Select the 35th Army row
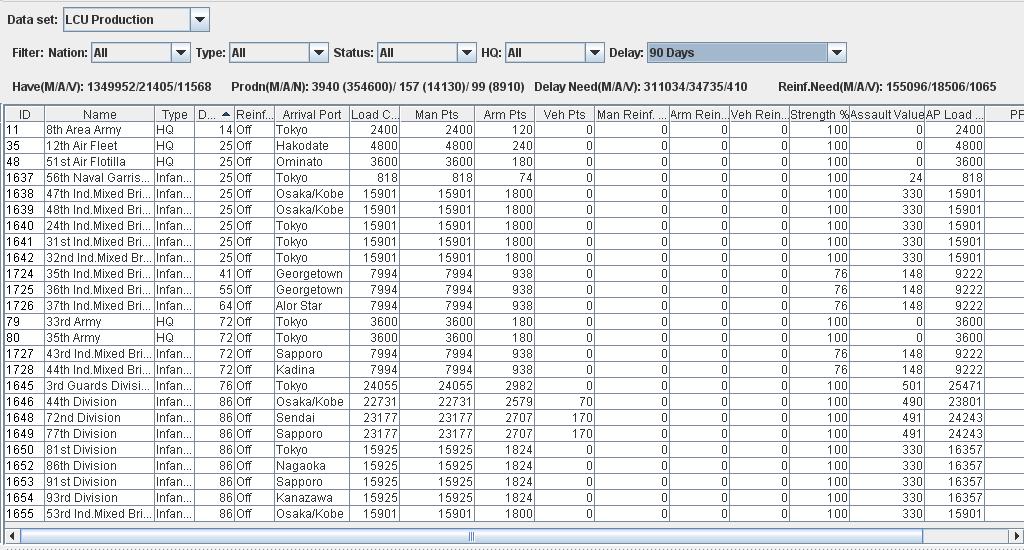Viewport: 1024px width, 550px height. click(x=514, y=338)
